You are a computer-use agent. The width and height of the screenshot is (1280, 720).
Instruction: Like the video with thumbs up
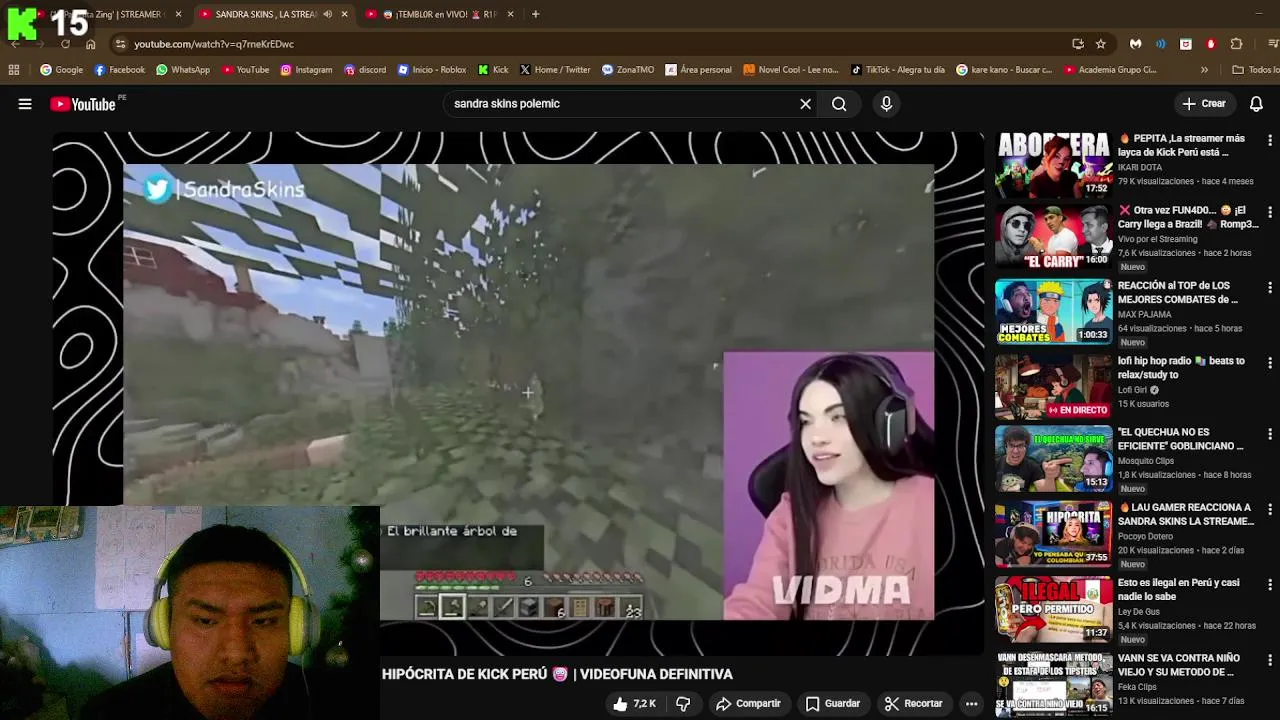(634, 704)
